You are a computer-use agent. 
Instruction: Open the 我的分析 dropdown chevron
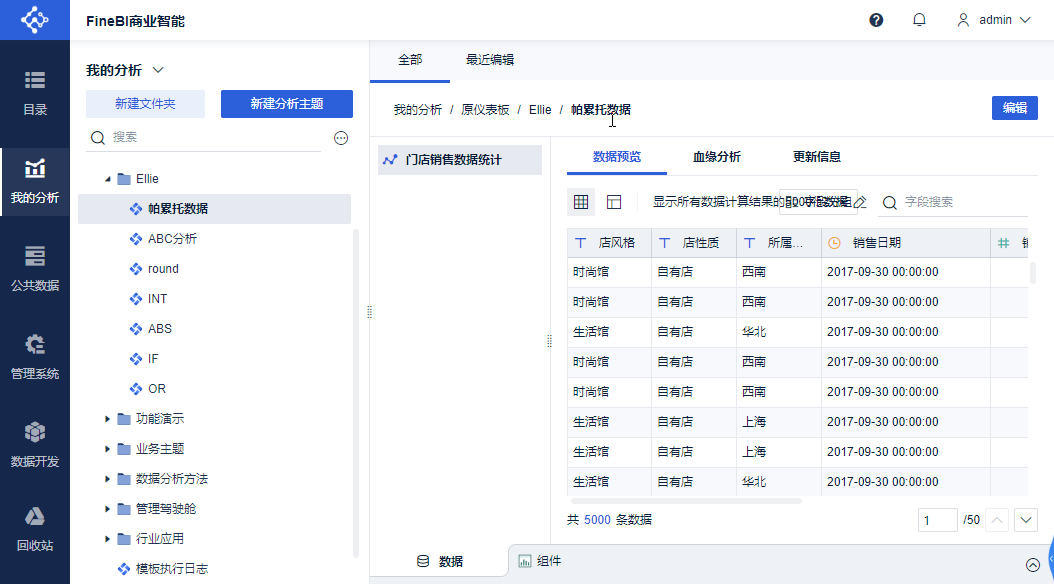coord(158,70)
